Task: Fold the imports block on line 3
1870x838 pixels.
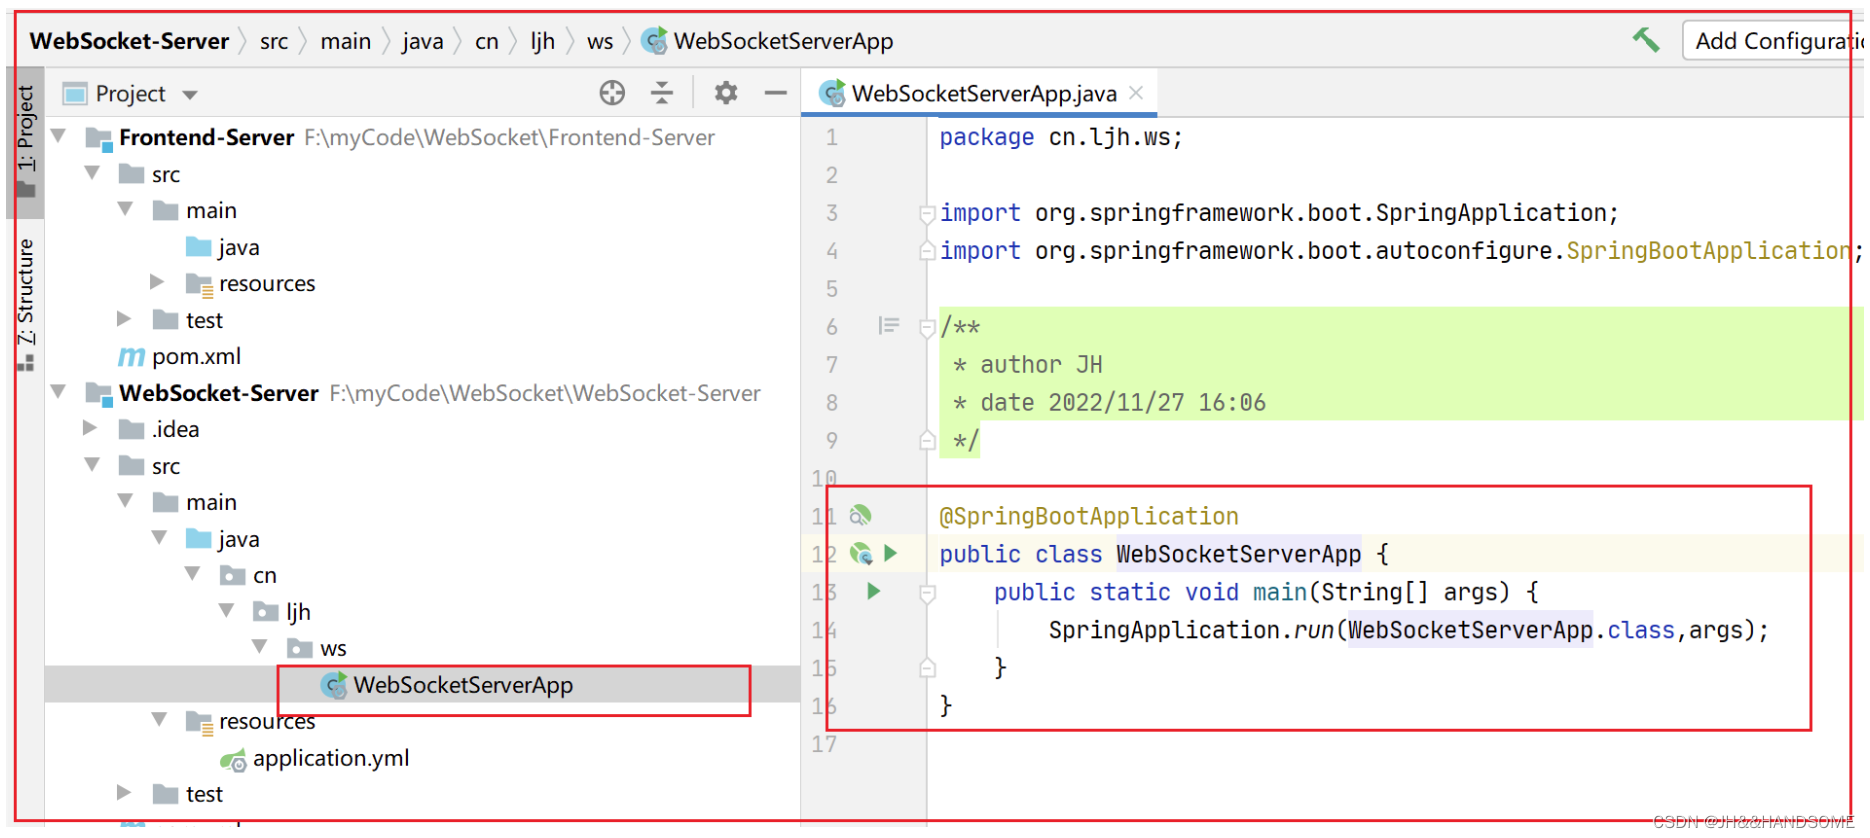Action: tap(927, 213)
